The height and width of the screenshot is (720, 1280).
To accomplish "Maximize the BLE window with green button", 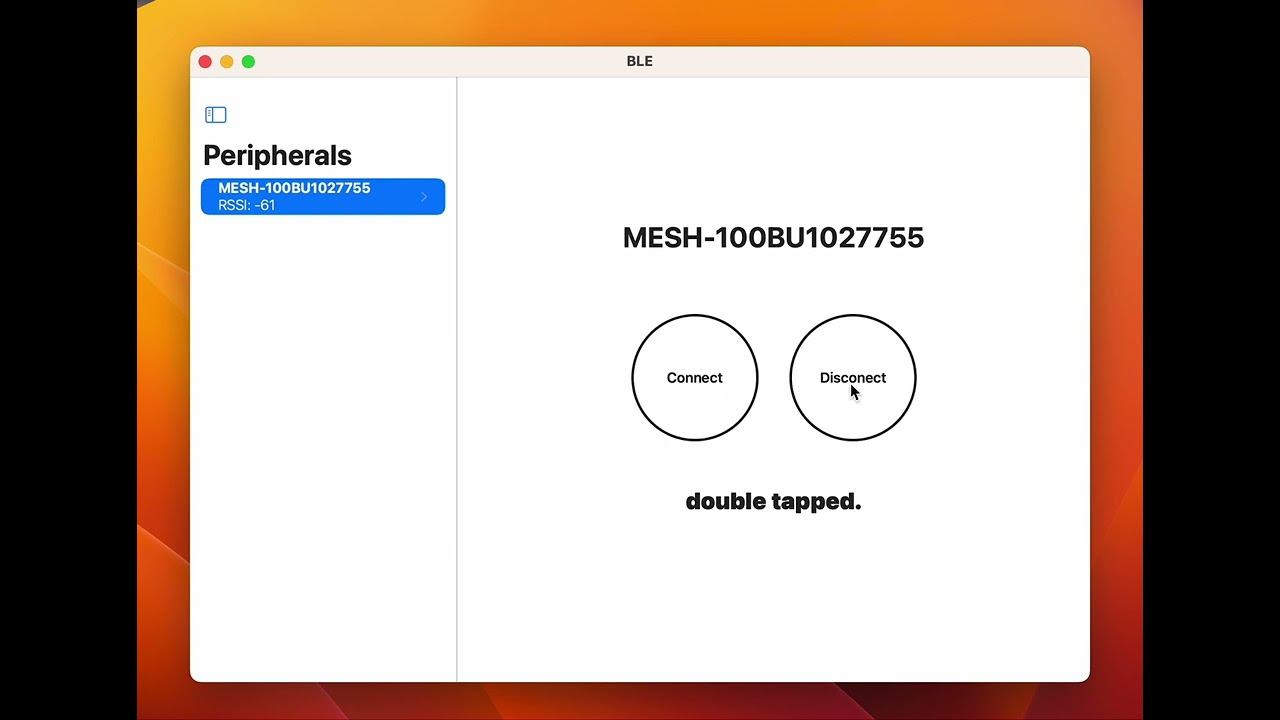I will click(x=248, y=62).
